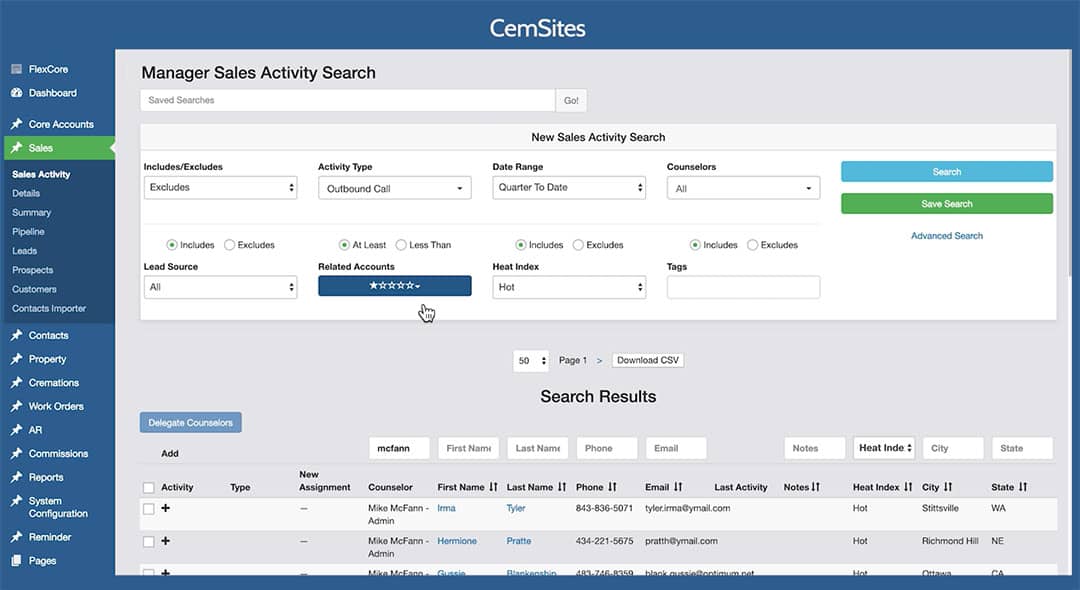Click the Cremations pin icon

pos(17,383)
